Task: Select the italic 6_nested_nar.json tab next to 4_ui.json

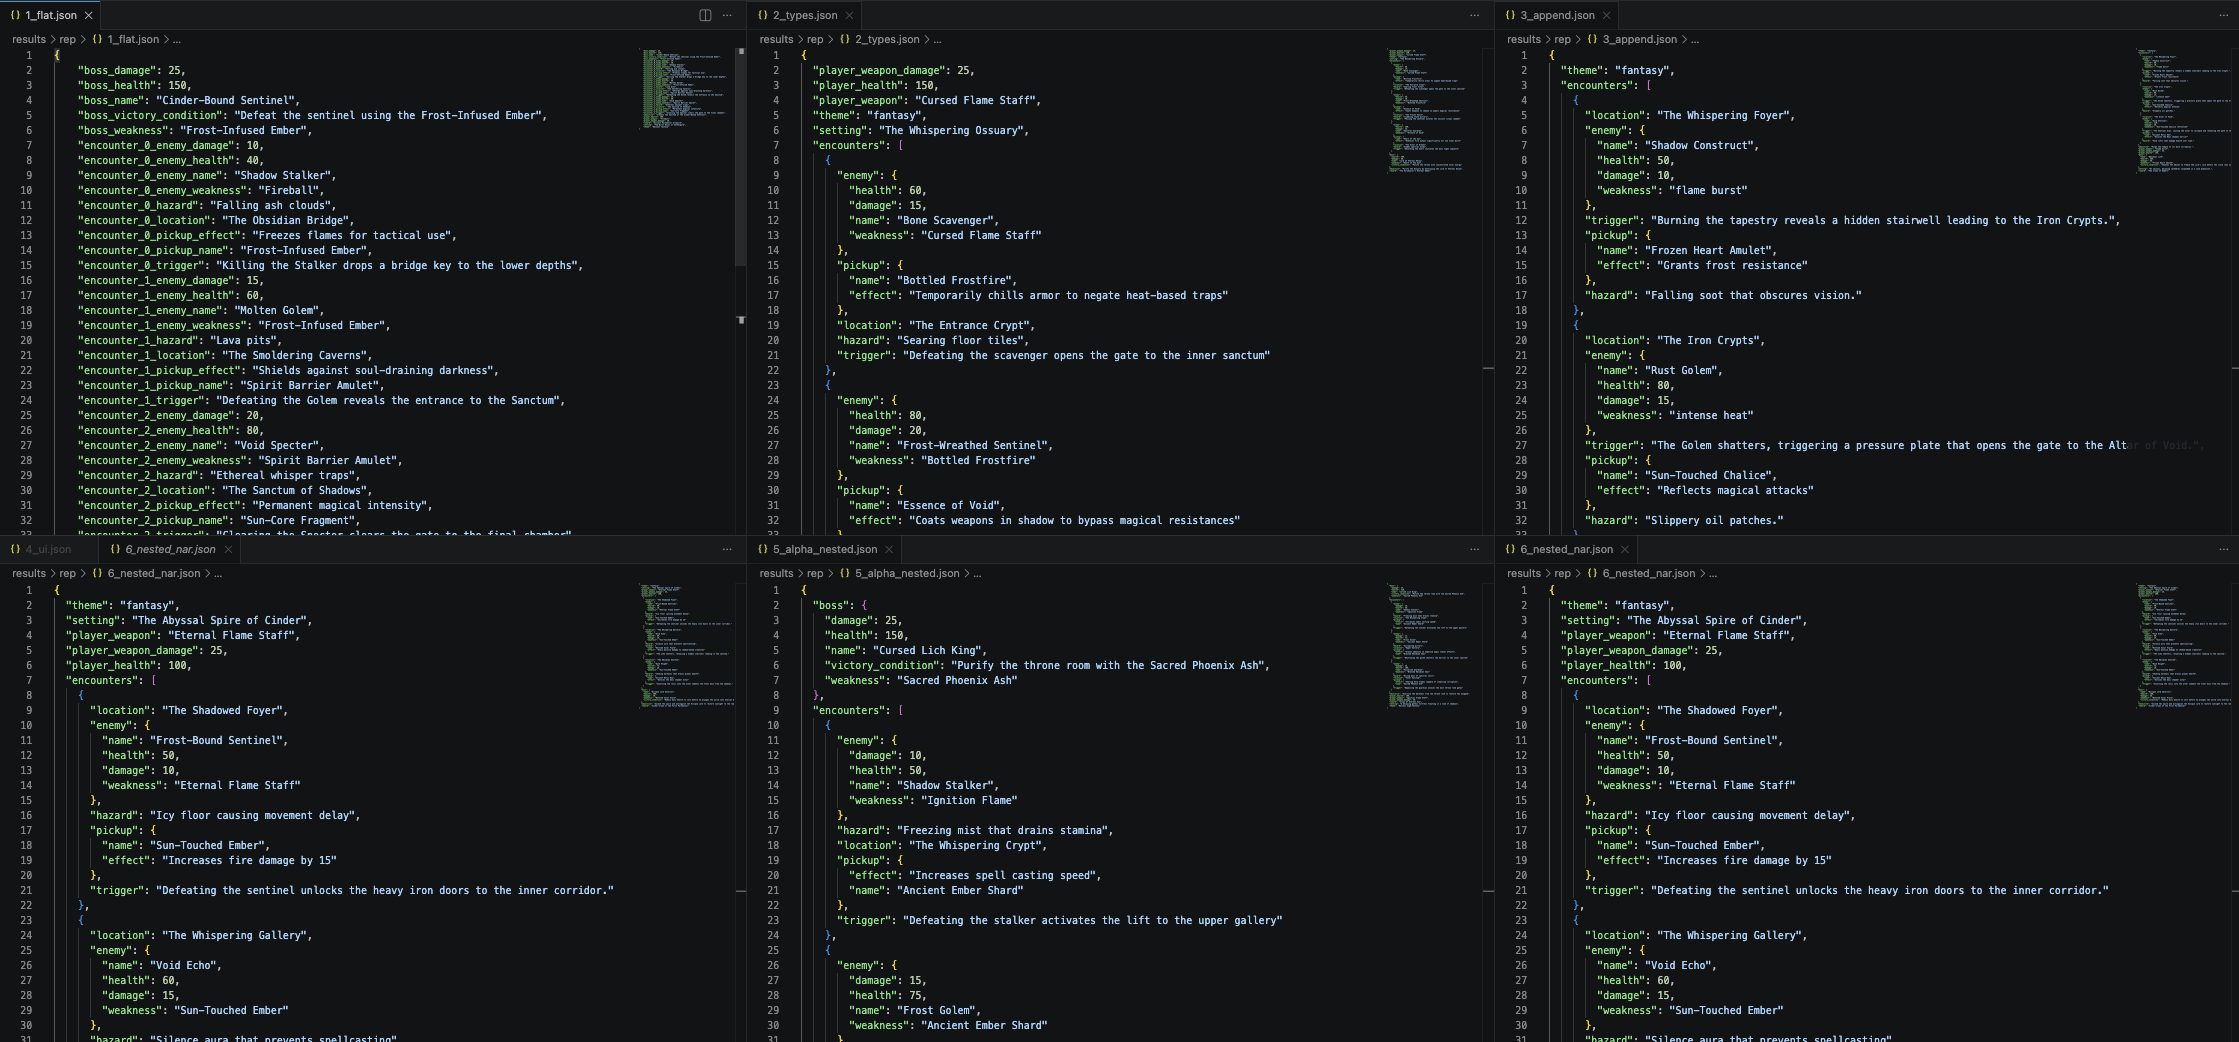Action: tap(170, 549)
